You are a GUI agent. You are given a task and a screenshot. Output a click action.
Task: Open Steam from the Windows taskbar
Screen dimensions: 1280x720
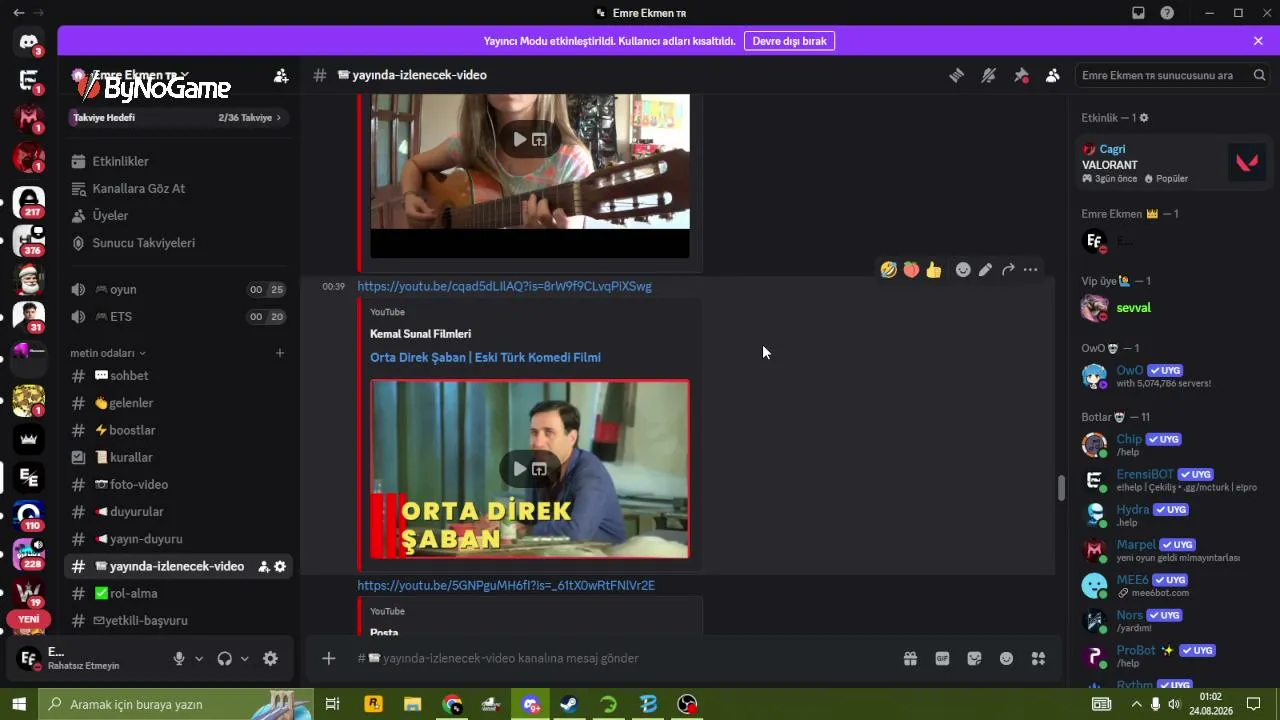[568, 704]
